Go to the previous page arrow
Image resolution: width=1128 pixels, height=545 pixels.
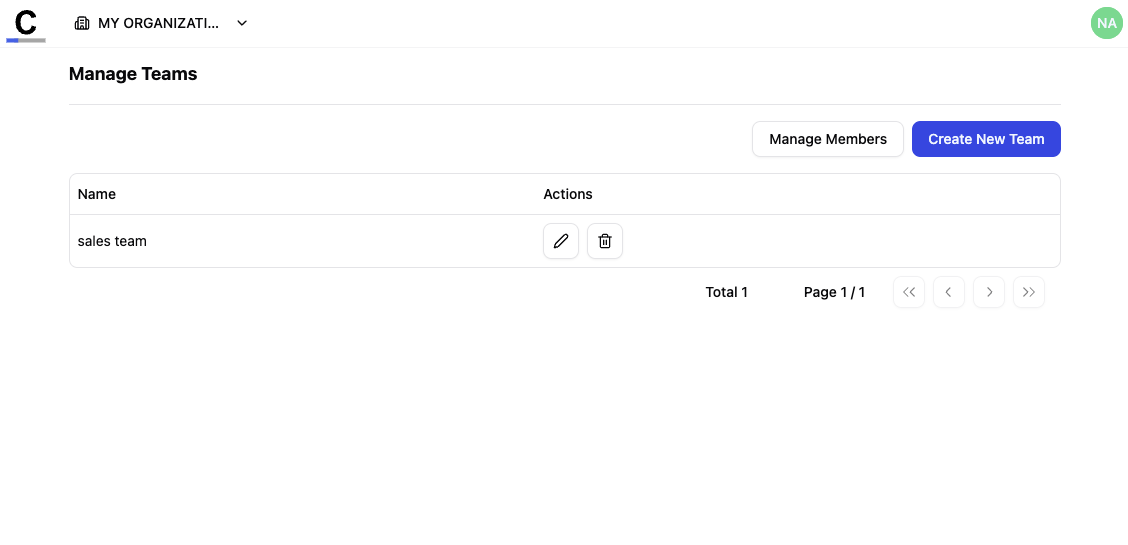coord(949,292)
